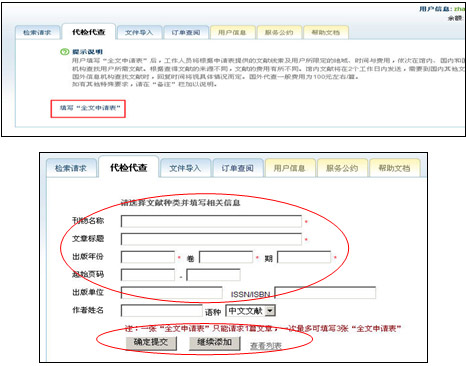Viewport: 466px width, 366px height.
Task: Click the end page box after the dash
Action: (213, 275)
